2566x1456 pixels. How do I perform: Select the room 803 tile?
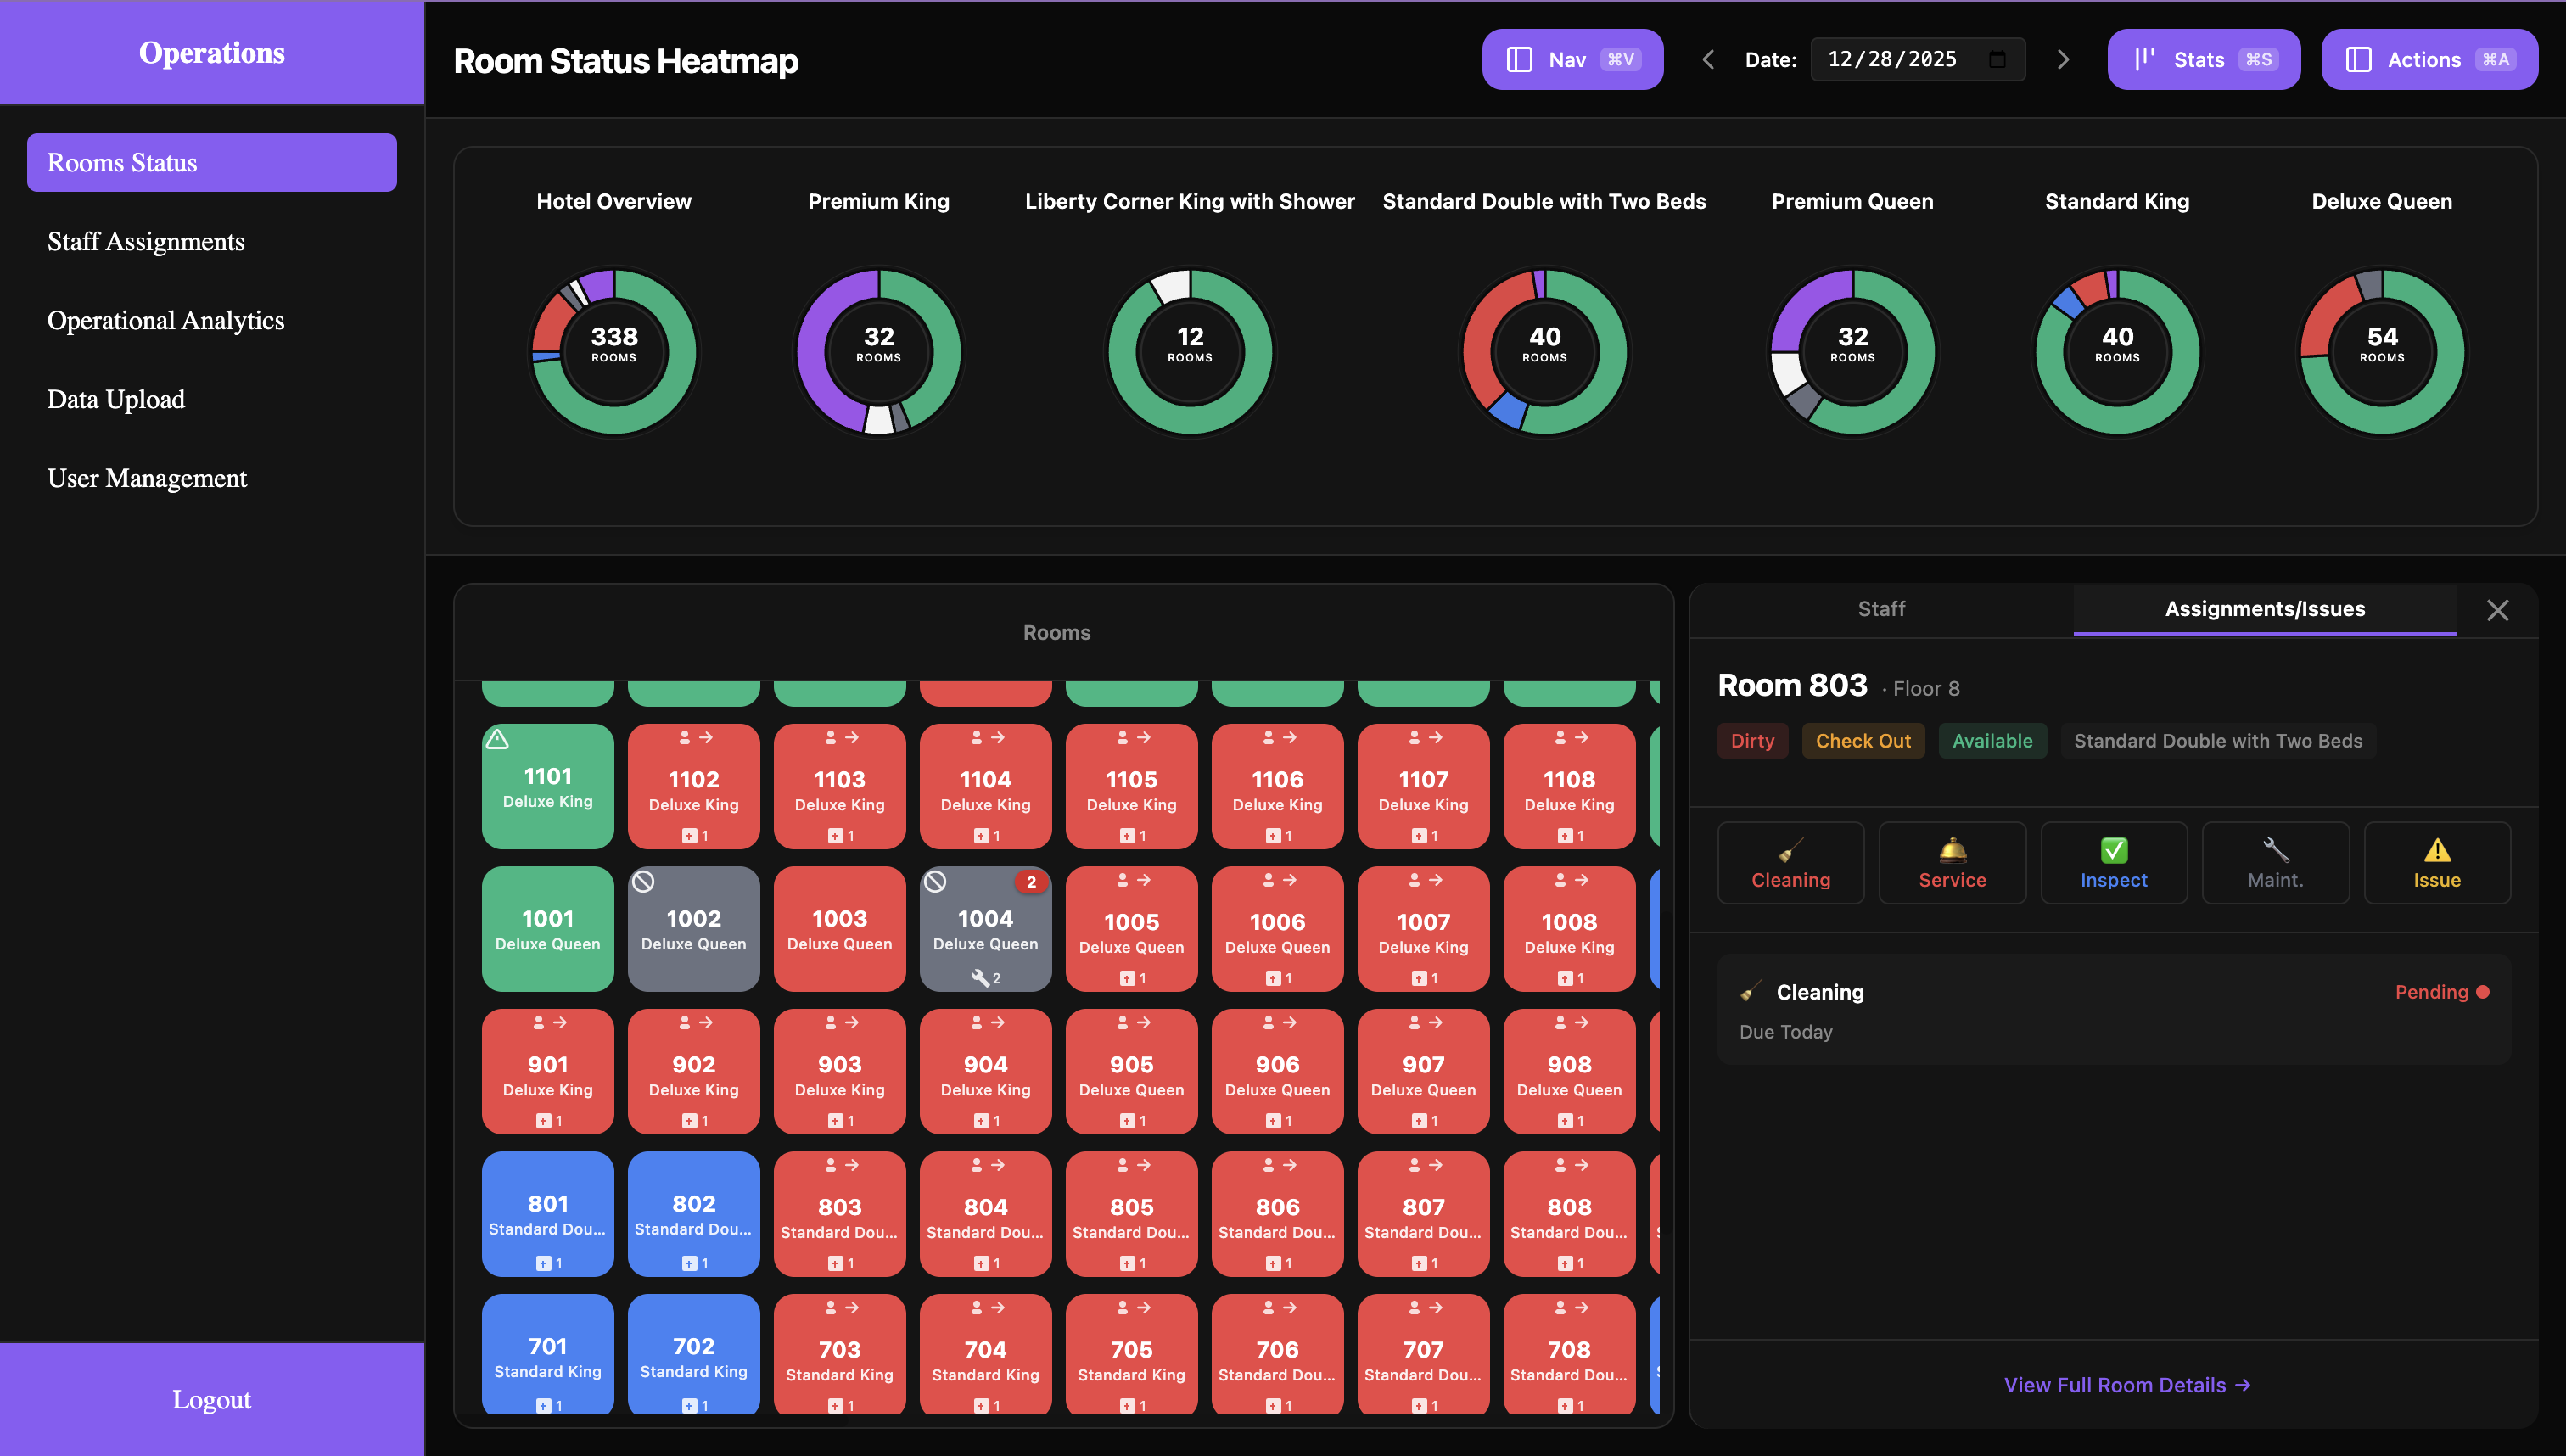point(839,1214)
